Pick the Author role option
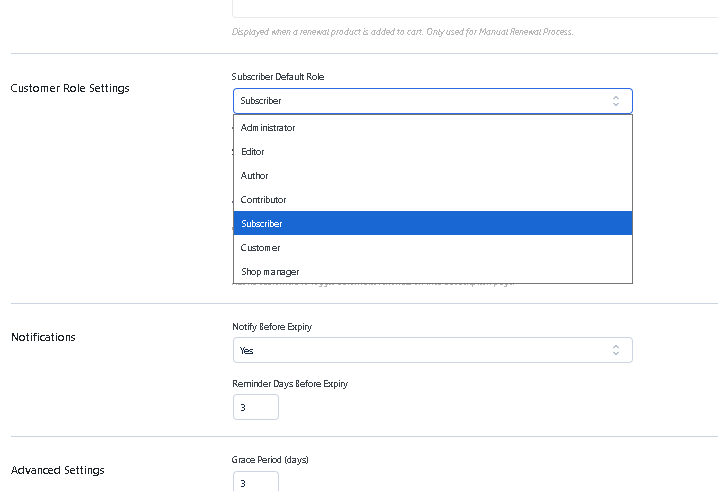Screen dimensions: 718x491 (255, 176)
